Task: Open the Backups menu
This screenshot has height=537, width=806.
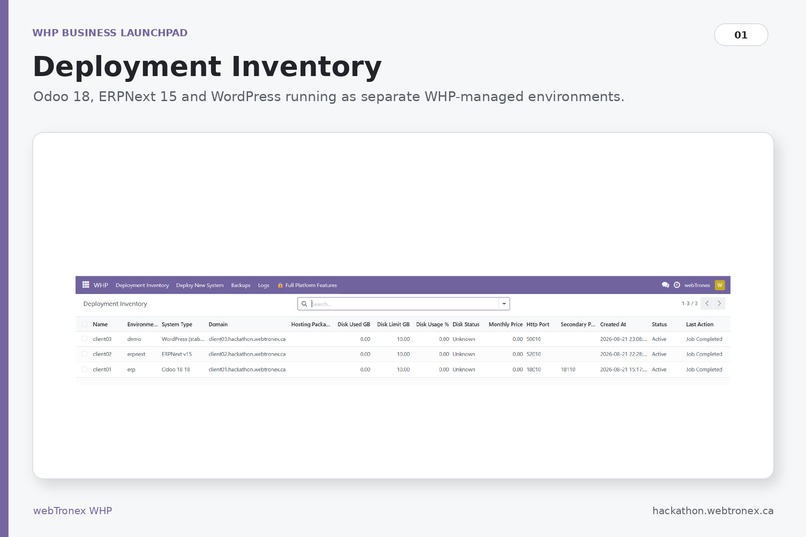Action: pos(241,285)
